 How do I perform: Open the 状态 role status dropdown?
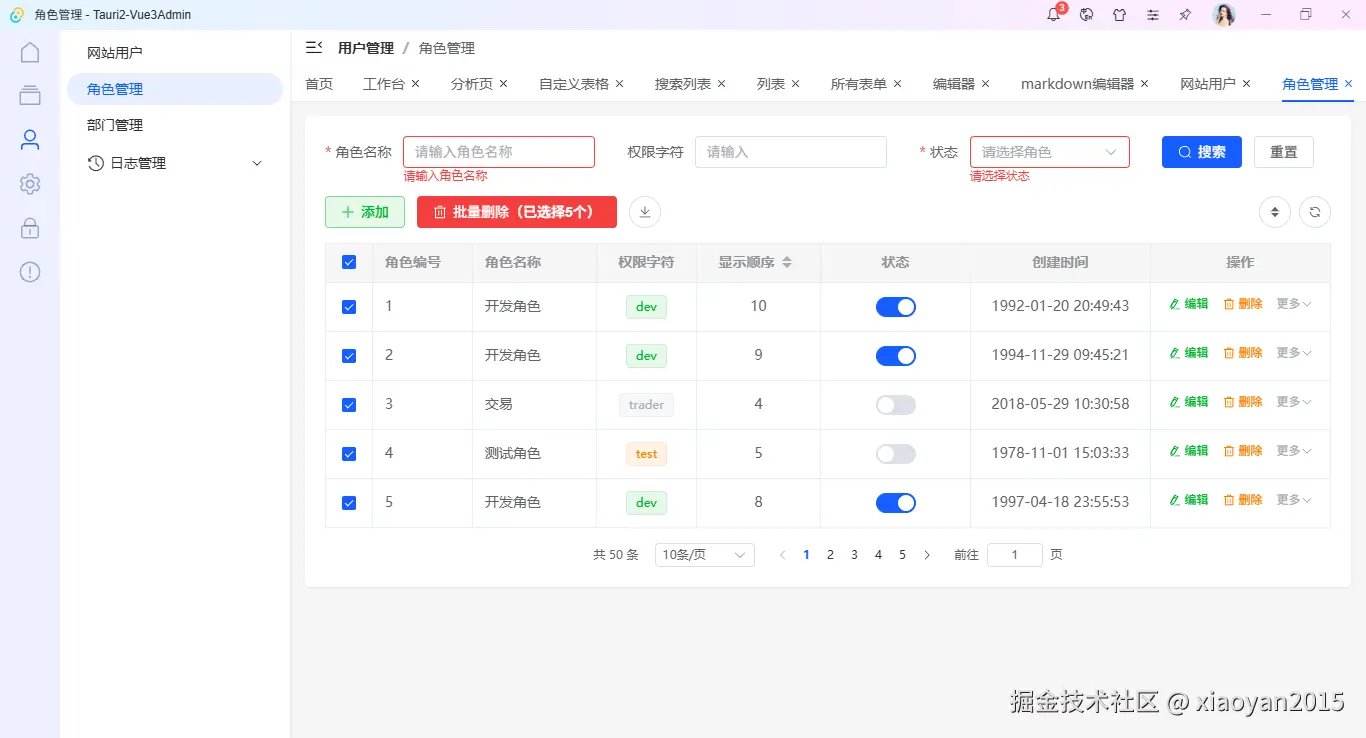(x=1049, y=151)
